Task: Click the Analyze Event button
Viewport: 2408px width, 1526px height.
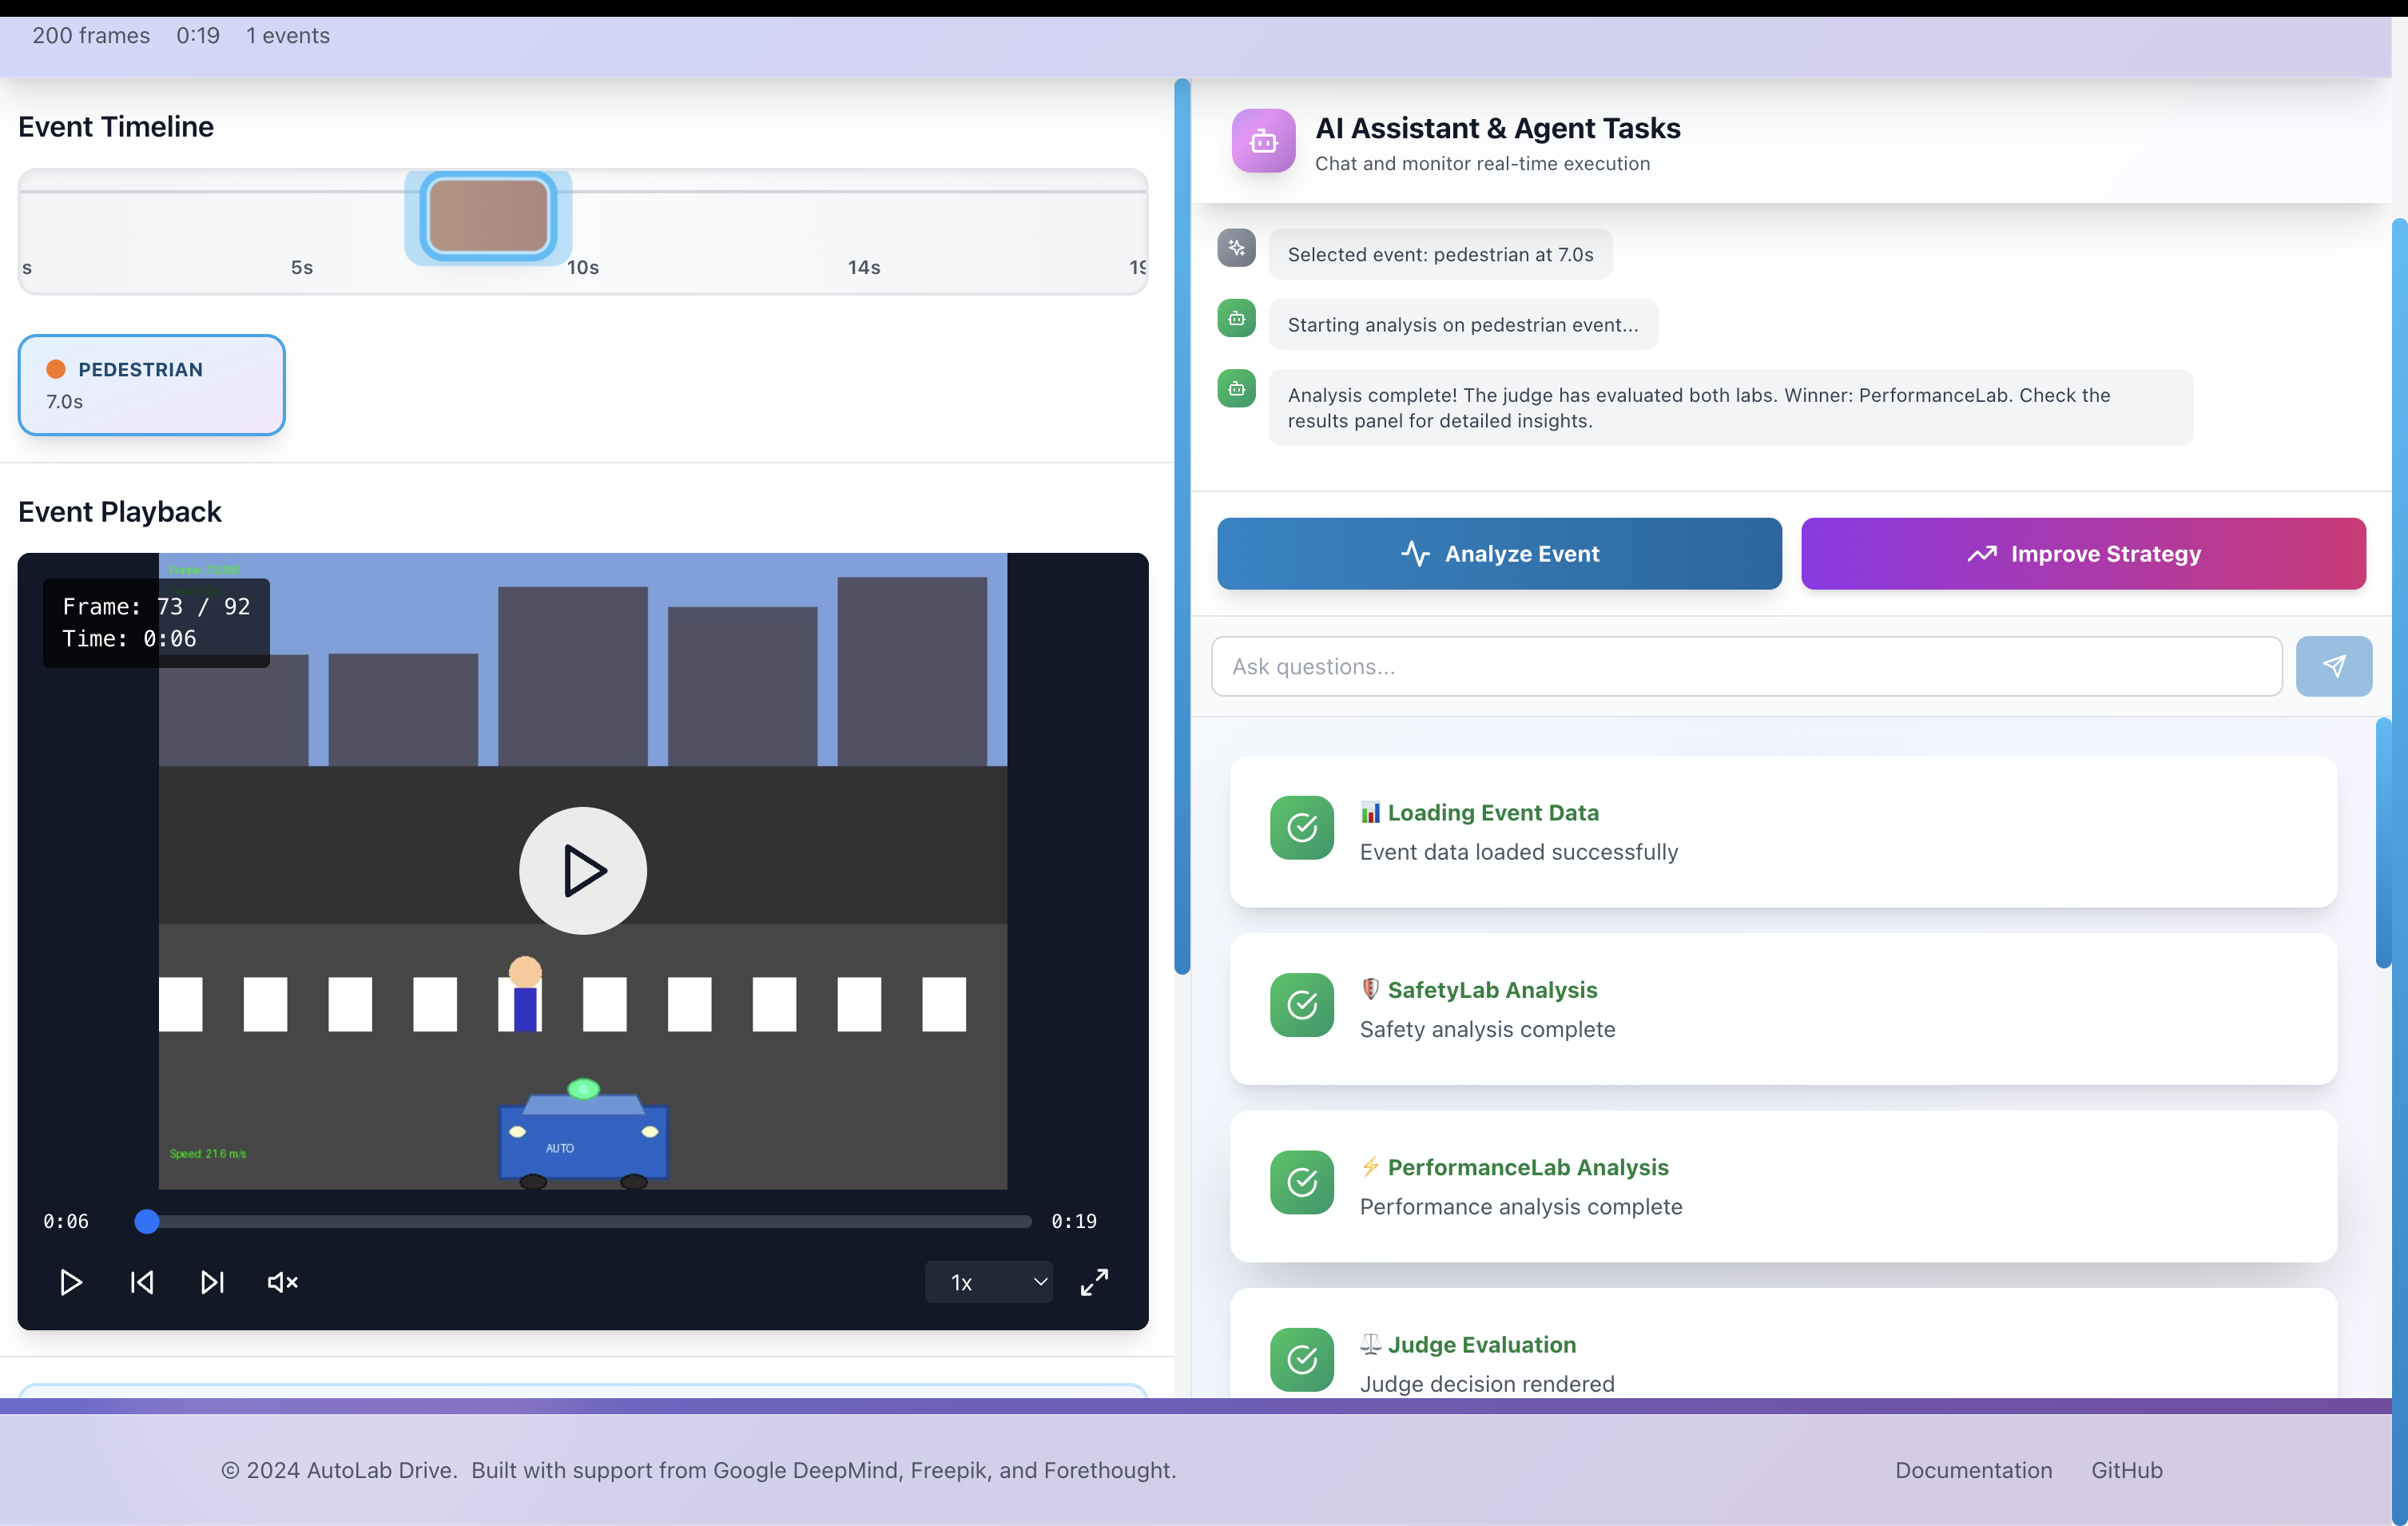Action: [x=1498, y=553]
